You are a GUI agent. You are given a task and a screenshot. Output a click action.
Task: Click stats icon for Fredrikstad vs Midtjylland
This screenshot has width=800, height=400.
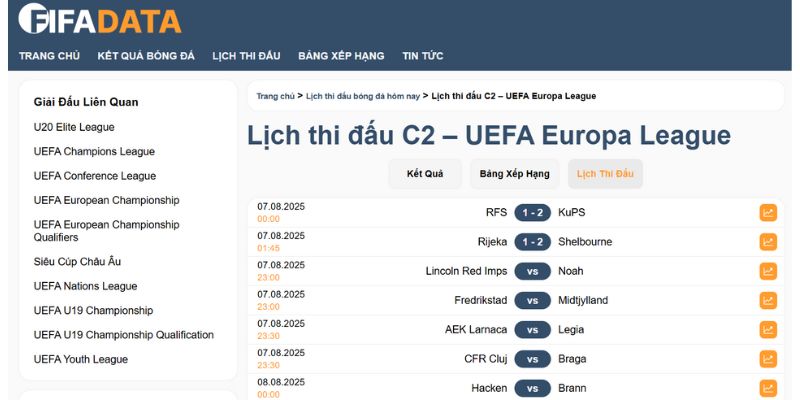click(x=768, y=300)
